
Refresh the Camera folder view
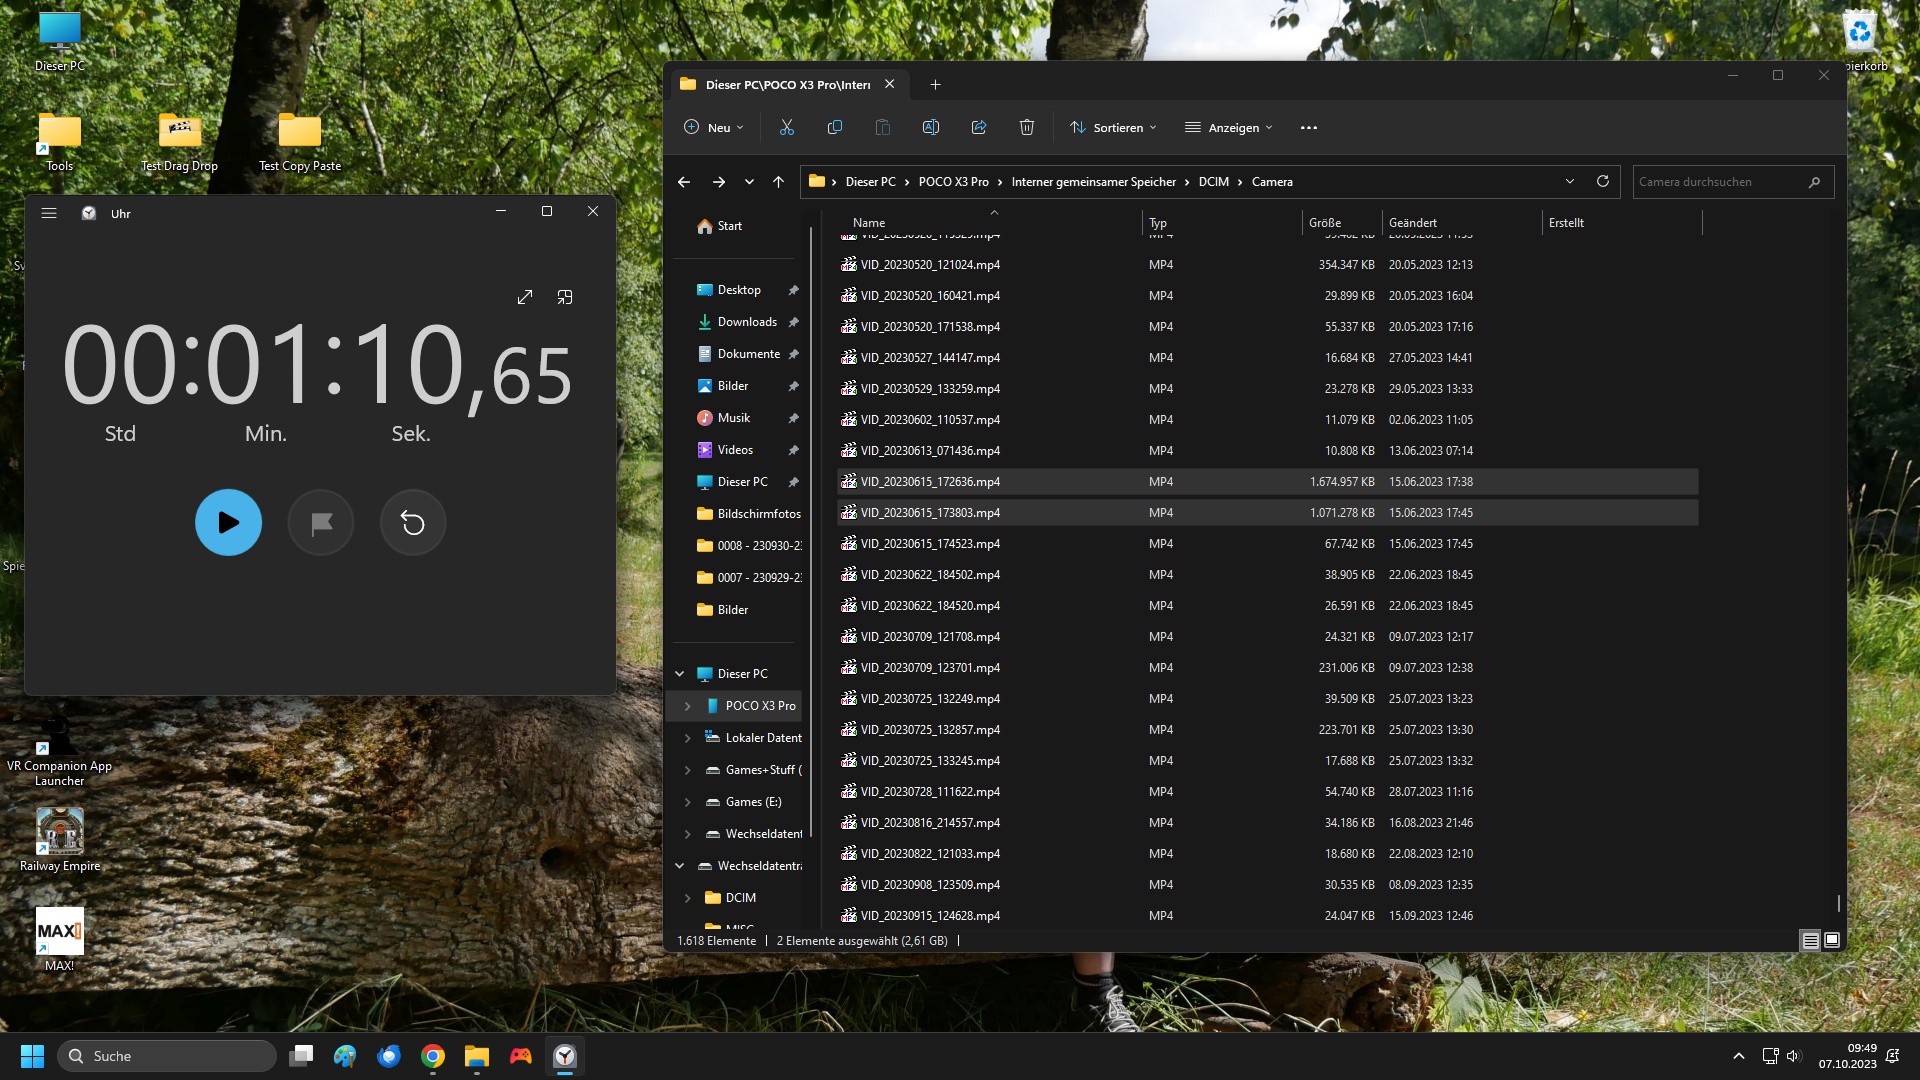point(1603,181)
